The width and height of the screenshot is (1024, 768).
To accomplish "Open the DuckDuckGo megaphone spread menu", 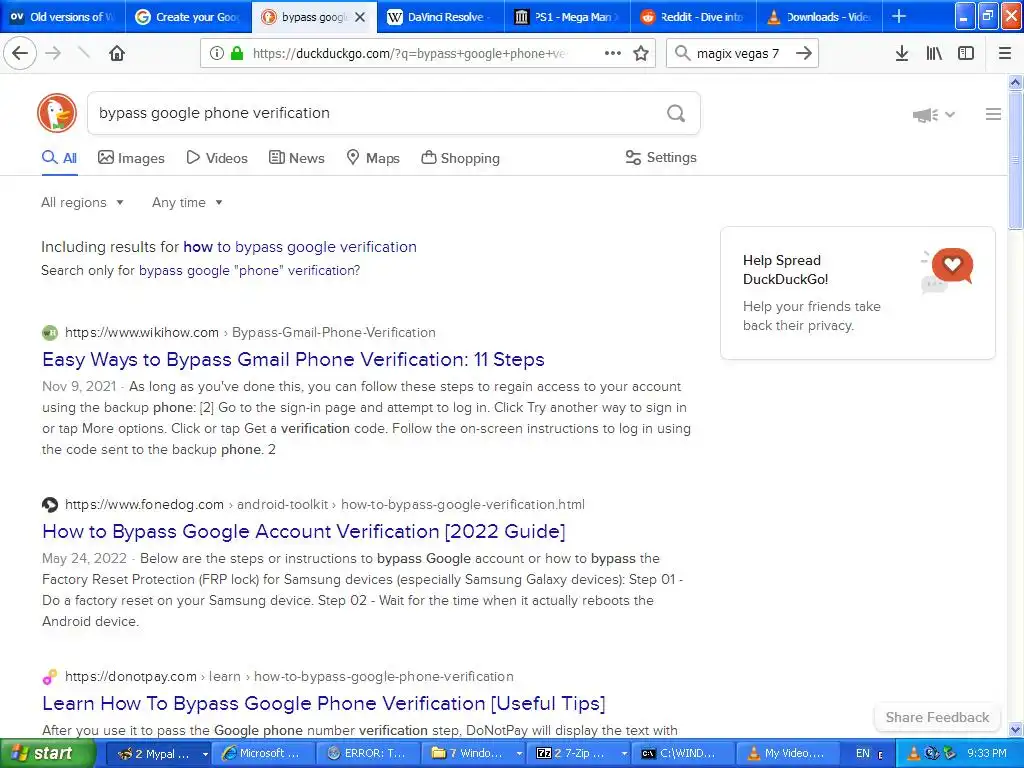I will click(x=933, y=115).
